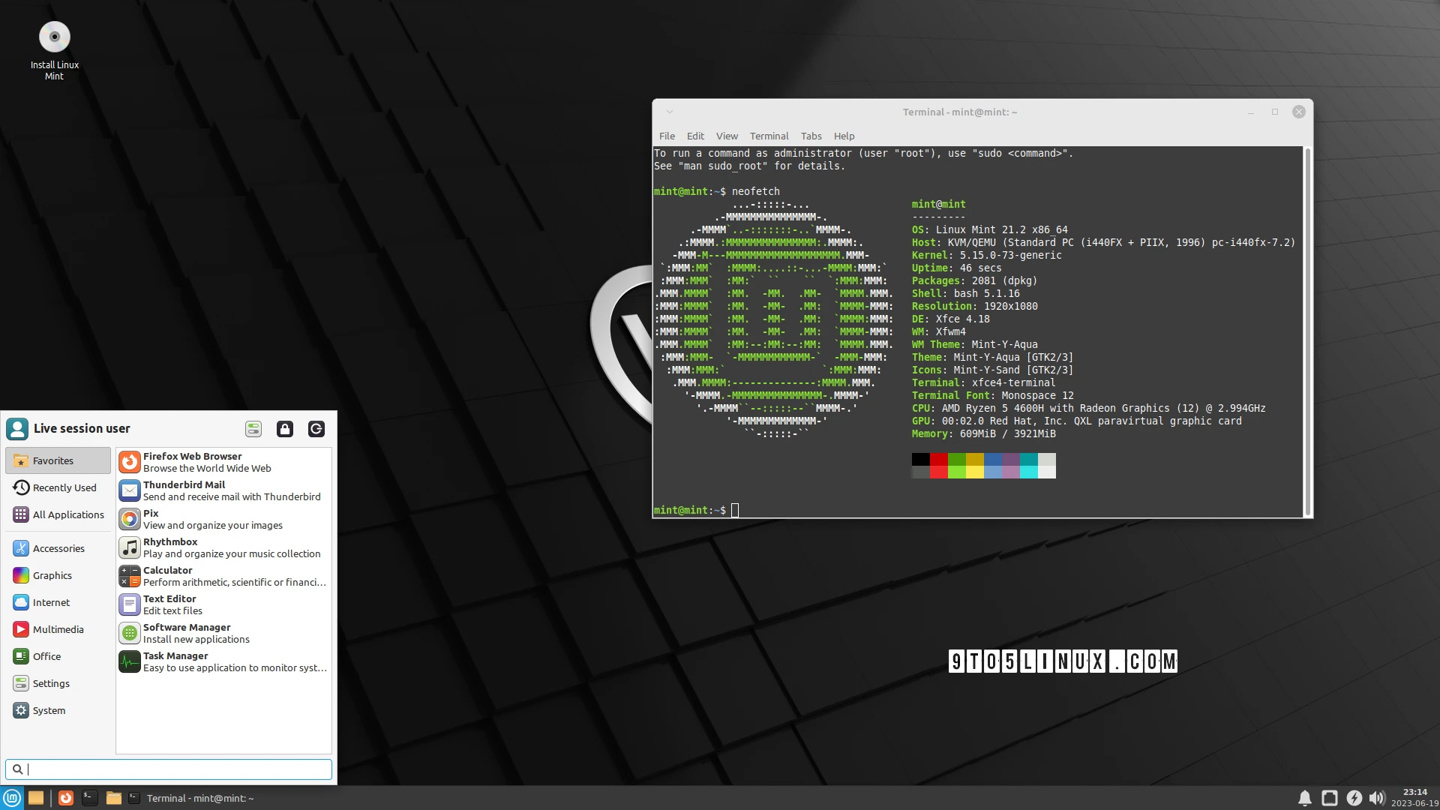1440x810 pixels.
Task: Open the terminal Help menu
Action: pyautogui.click(x=844, y=136)
